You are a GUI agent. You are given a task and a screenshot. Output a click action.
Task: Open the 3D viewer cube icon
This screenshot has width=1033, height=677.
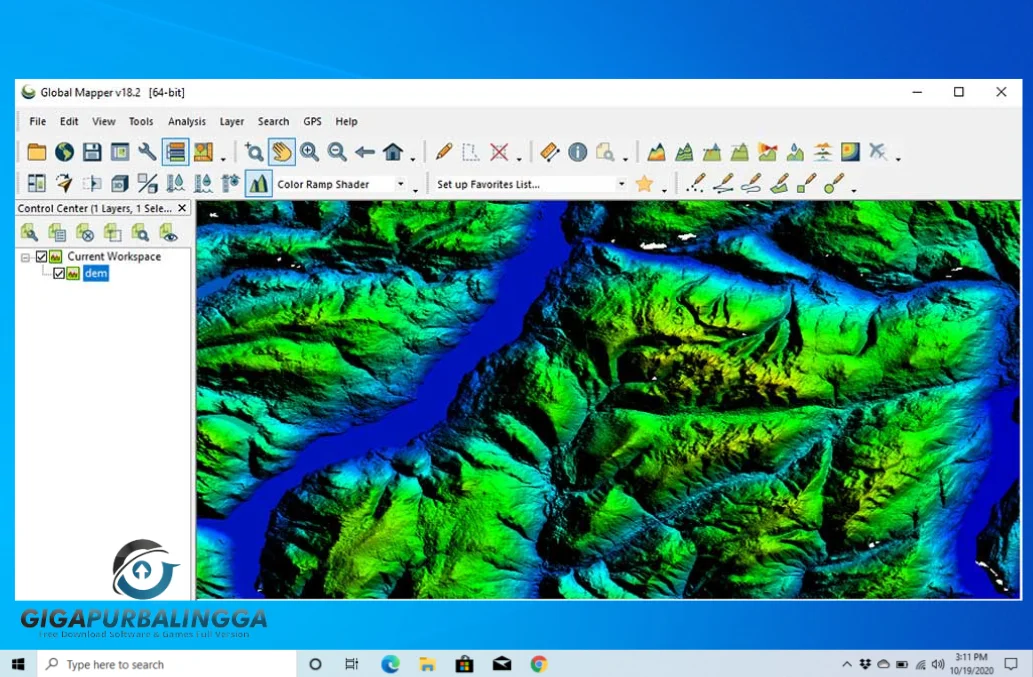point(120,183)
